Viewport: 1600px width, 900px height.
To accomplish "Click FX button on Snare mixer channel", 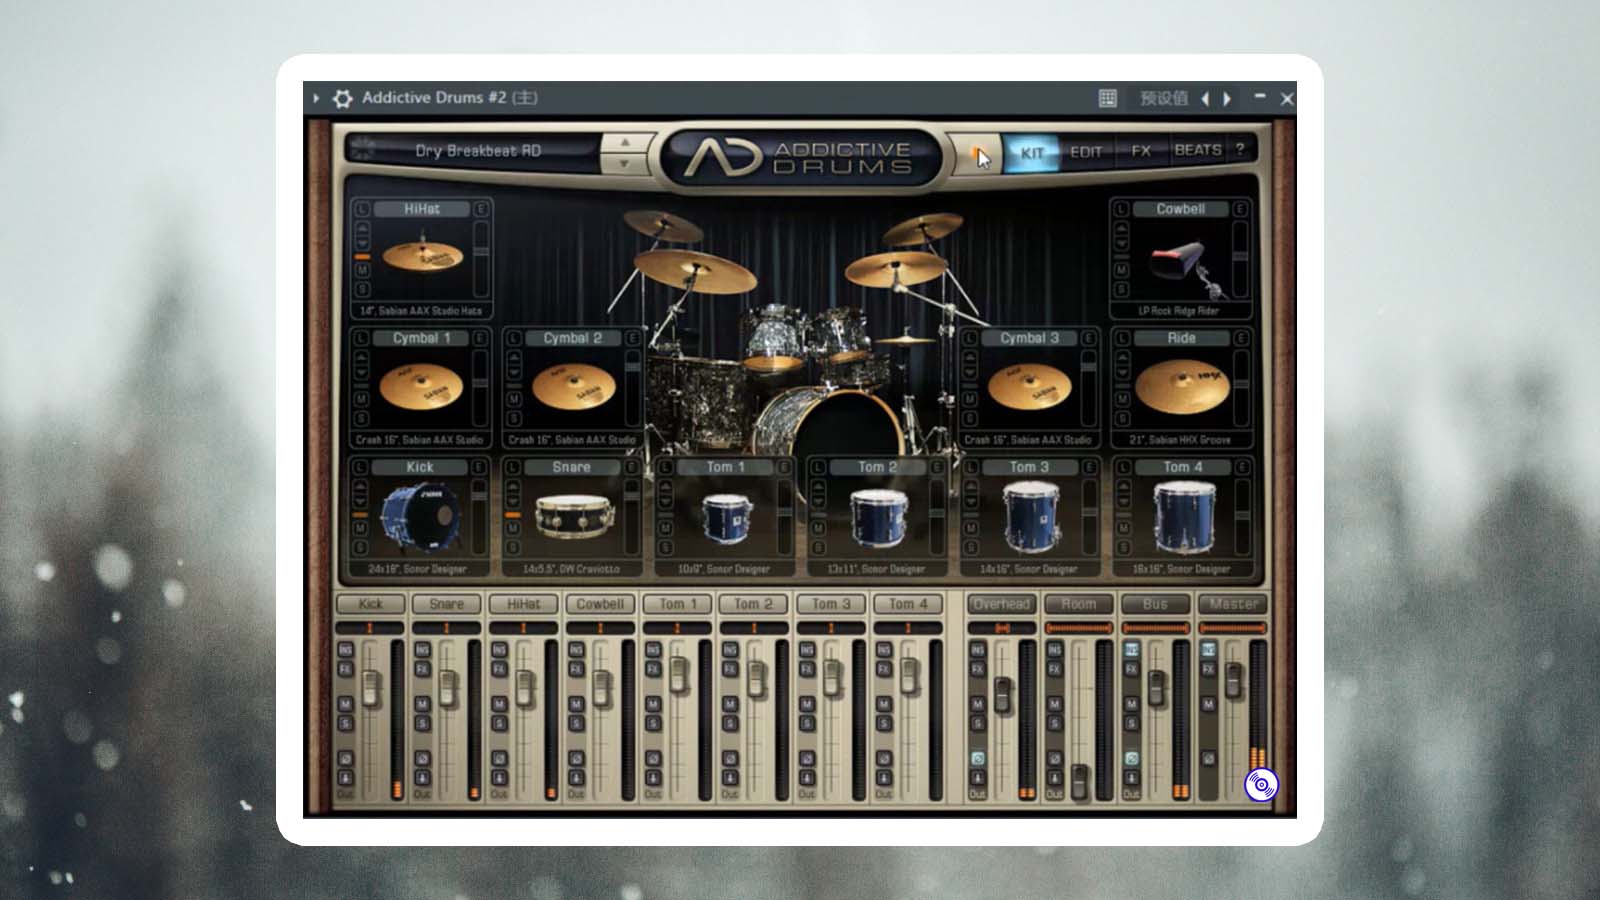I will tap(422, 669).
